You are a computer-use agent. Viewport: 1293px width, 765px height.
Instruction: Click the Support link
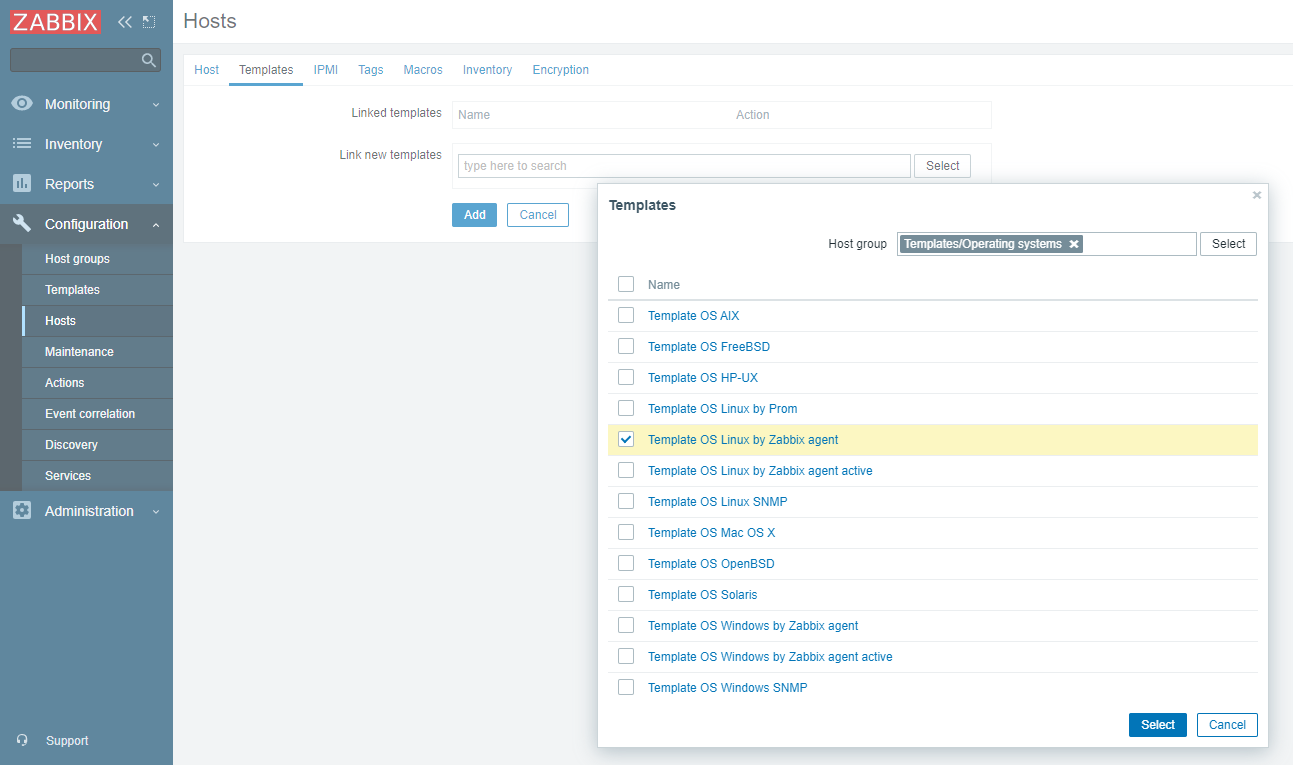tap(67, 741)
